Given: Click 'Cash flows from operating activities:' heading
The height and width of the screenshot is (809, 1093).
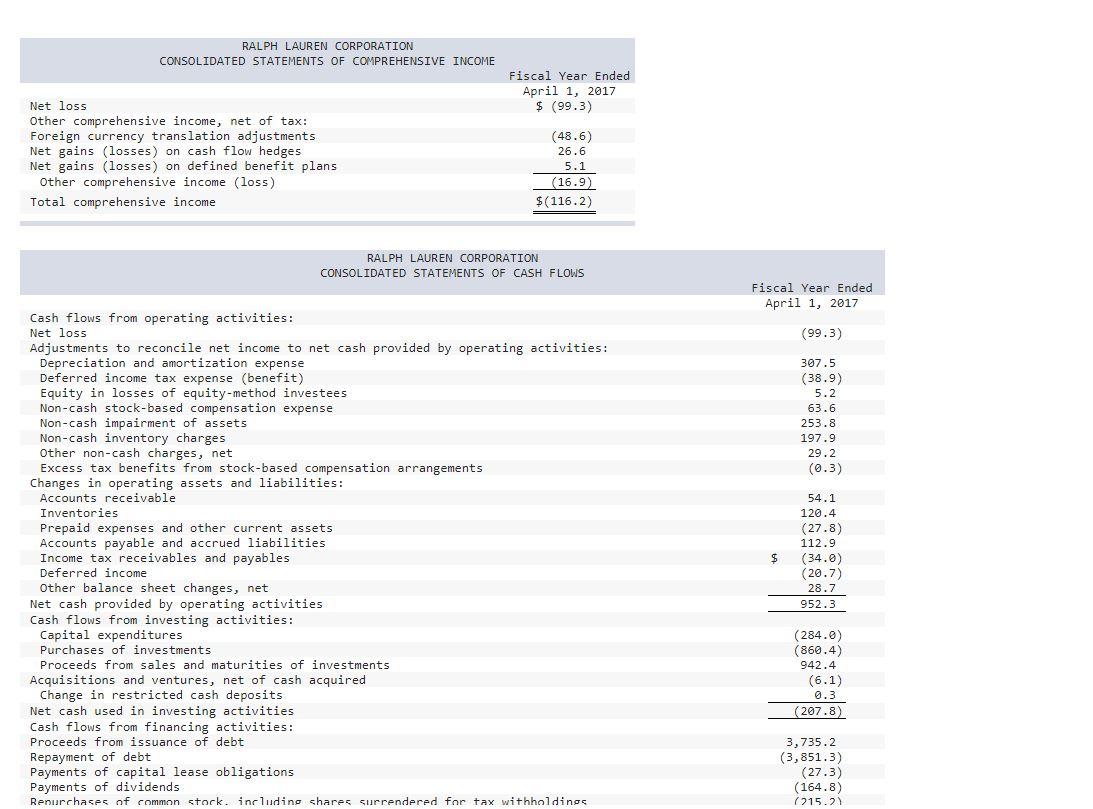Looking at the screenshot, I should (x=162, y=318).
